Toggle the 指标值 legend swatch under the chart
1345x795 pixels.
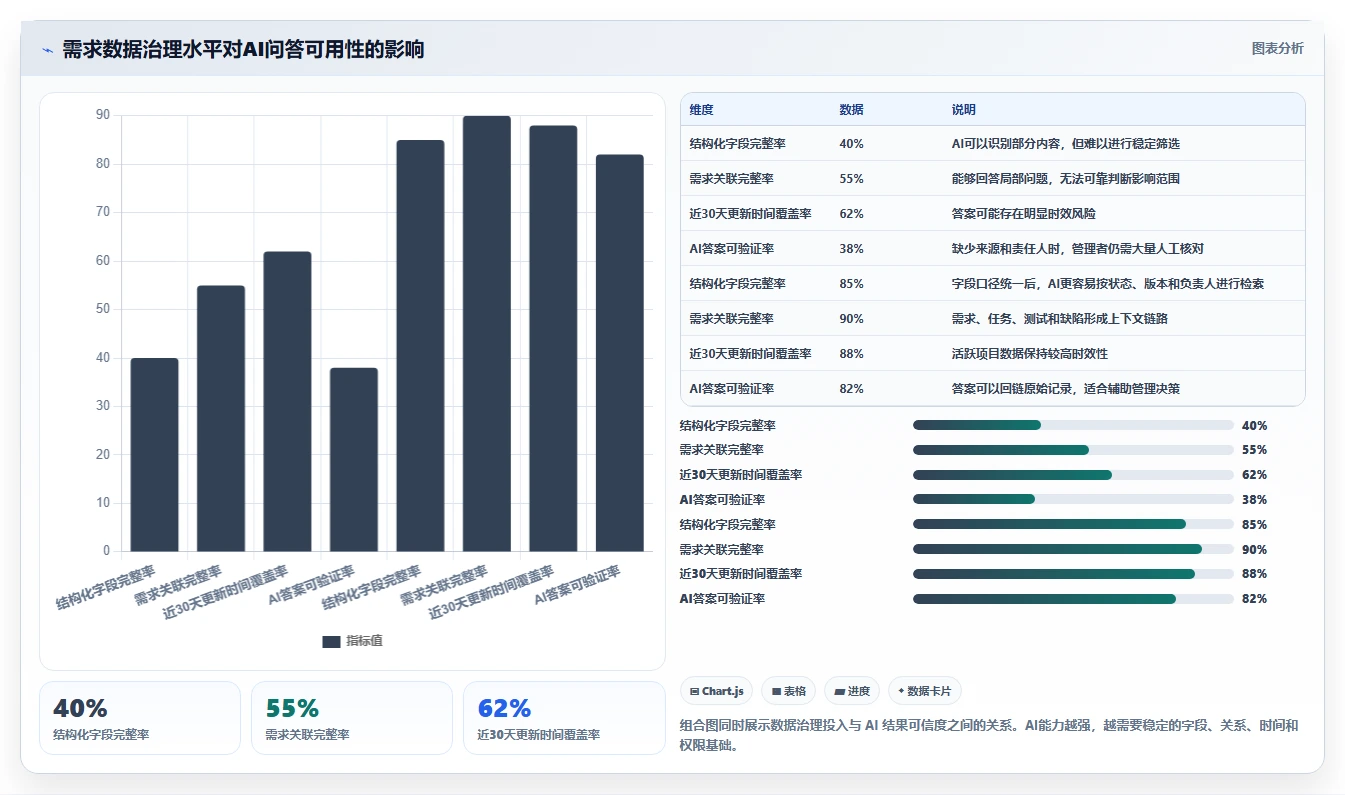point(331,642)
